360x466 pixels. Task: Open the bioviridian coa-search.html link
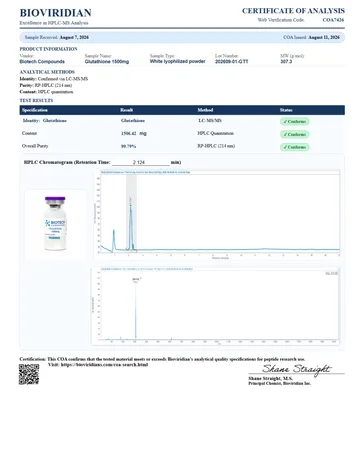(104, 365)
